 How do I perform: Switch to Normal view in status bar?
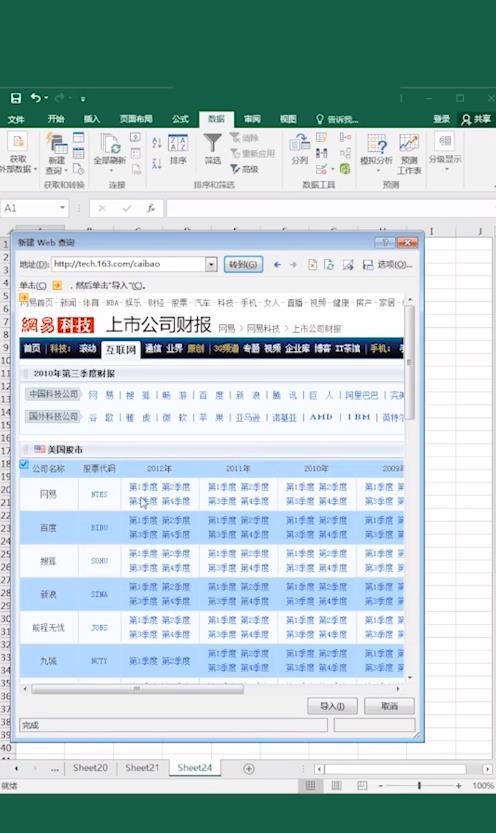[310, 785]
